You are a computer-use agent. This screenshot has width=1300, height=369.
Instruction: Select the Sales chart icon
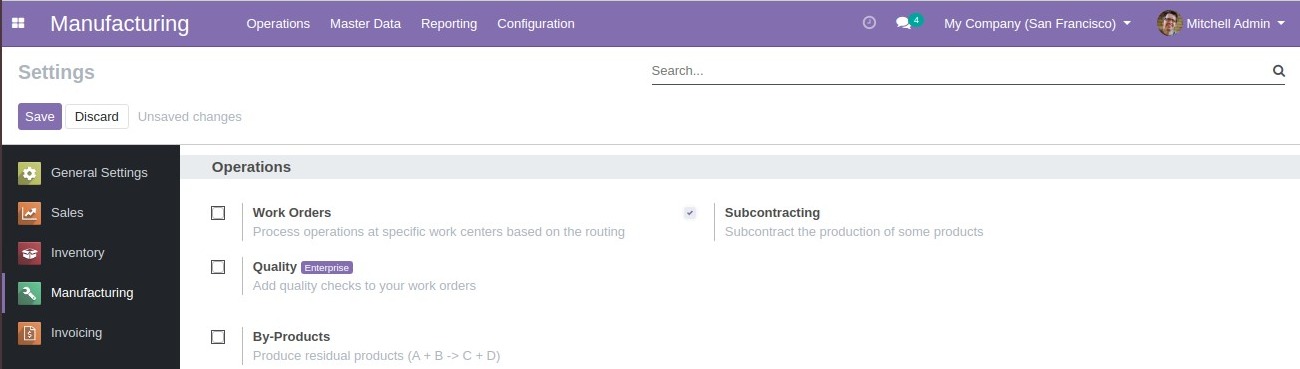(x=30, y=213)
